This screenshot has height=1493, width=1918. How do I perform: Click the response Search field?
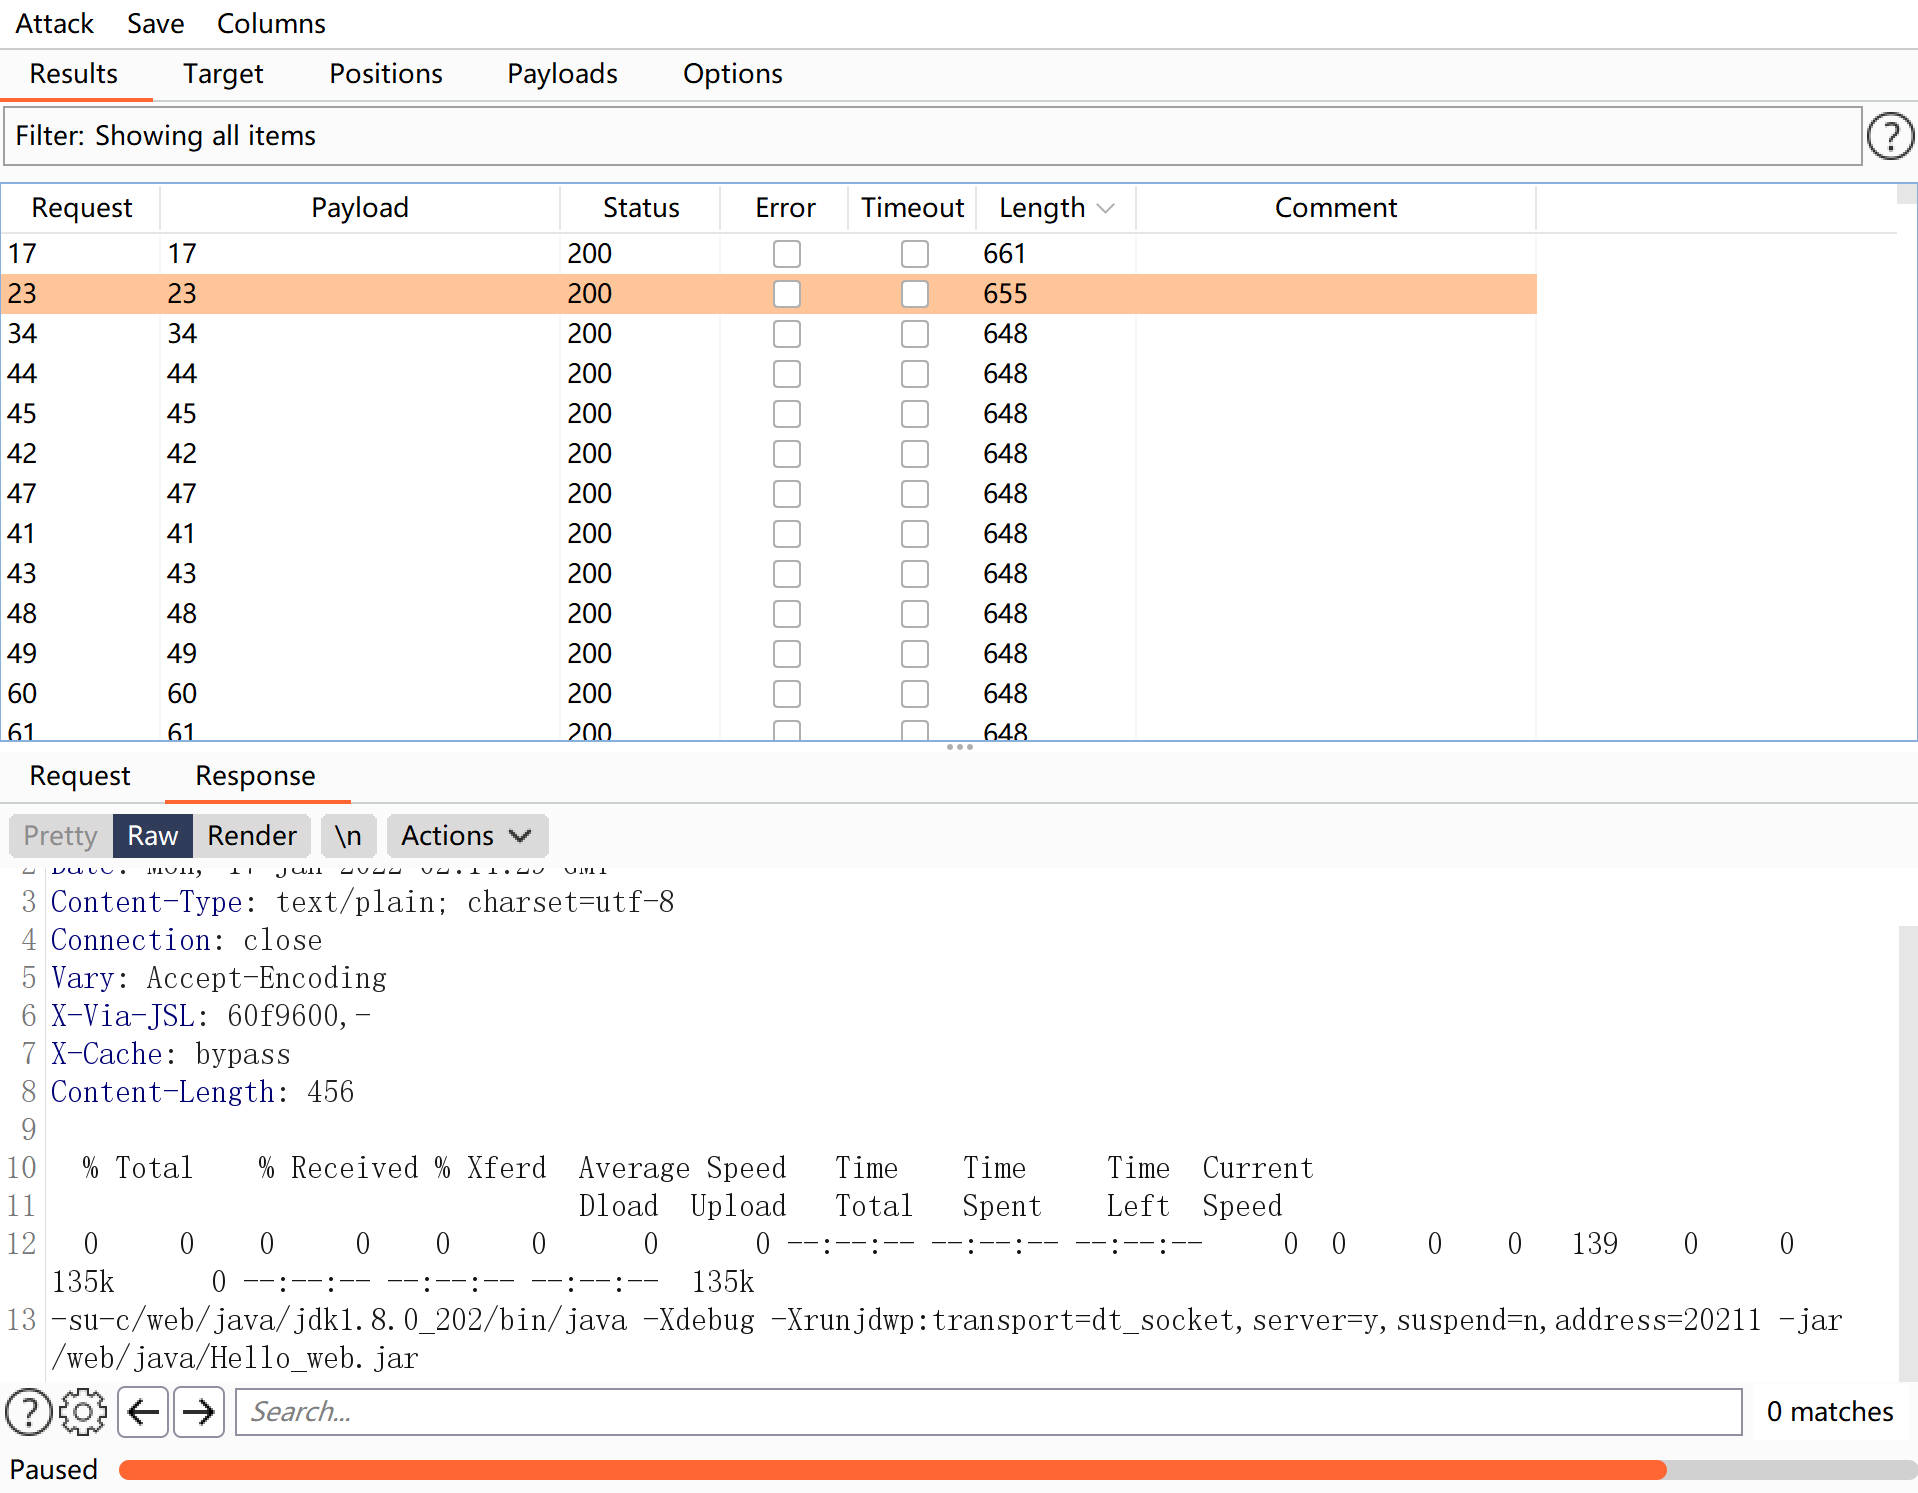pos(988,1412)
